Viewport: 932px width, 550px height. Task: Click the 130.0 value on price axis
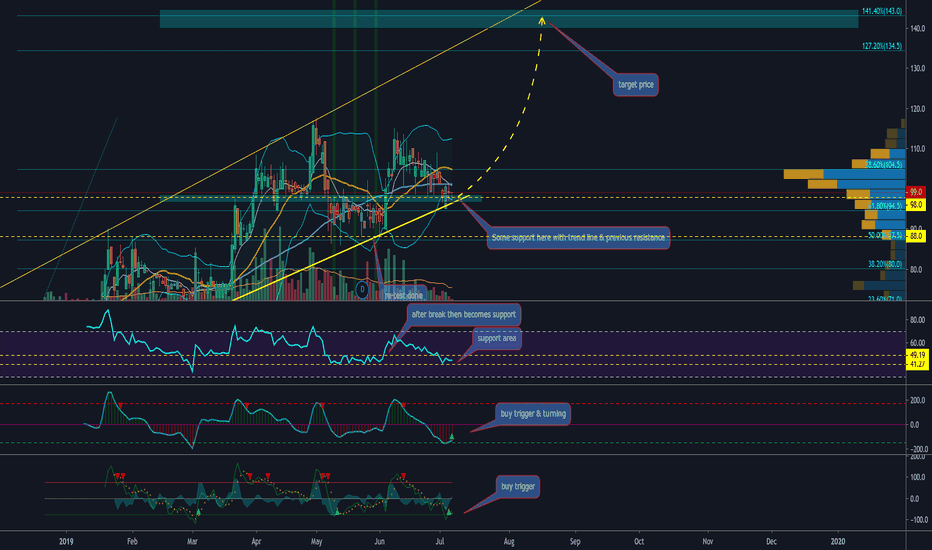pos(917,69)
